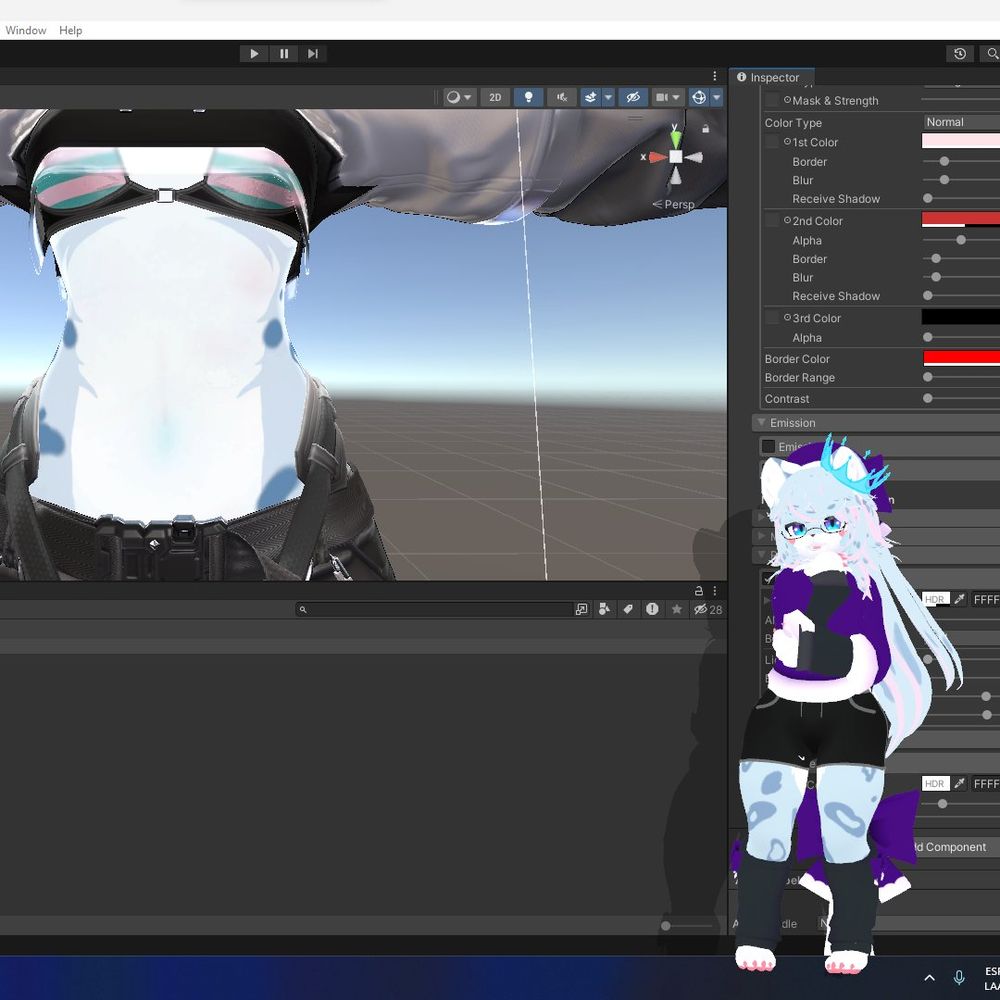The width and height of the screenshot is (1000, 1000).
Task: Click the Contrast slider handle
Action: click(x=928, y=398)
